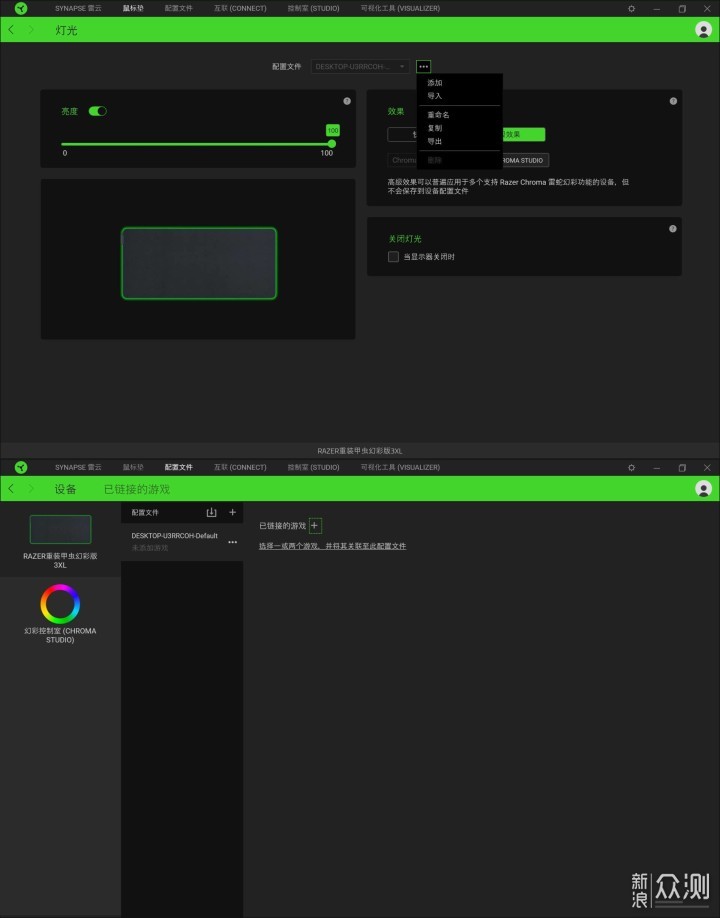Select the 设备 sub-tab in lower window
720x918 pixels.
pyautogui.click(x=66, y=489)
